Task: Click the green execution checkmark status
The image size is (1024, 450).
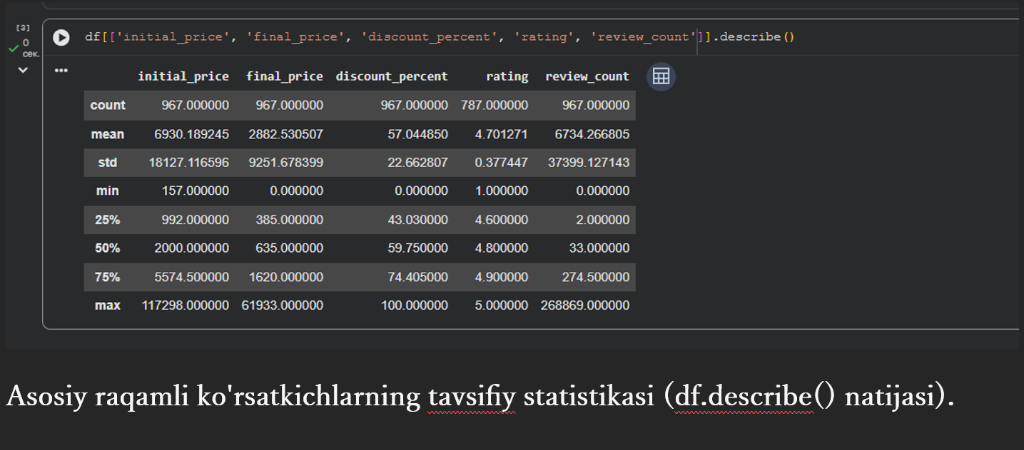Action: tap(12, 48)
